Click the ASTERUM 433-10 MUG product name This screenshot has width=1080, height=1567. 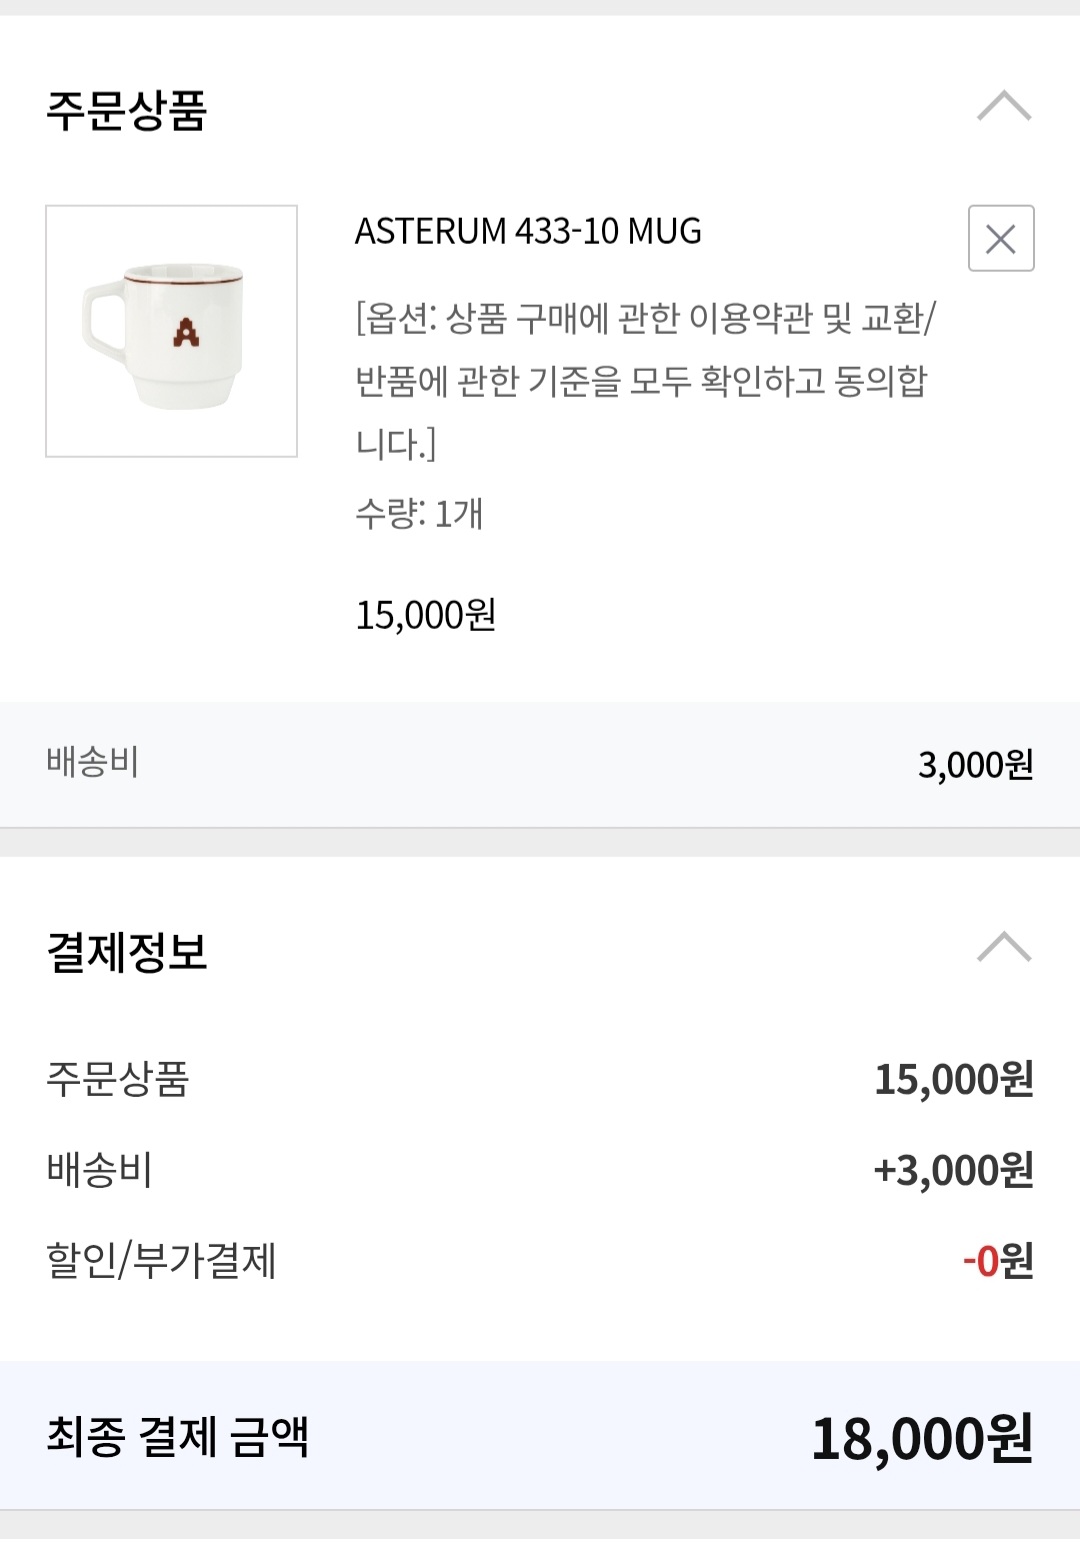528,231
